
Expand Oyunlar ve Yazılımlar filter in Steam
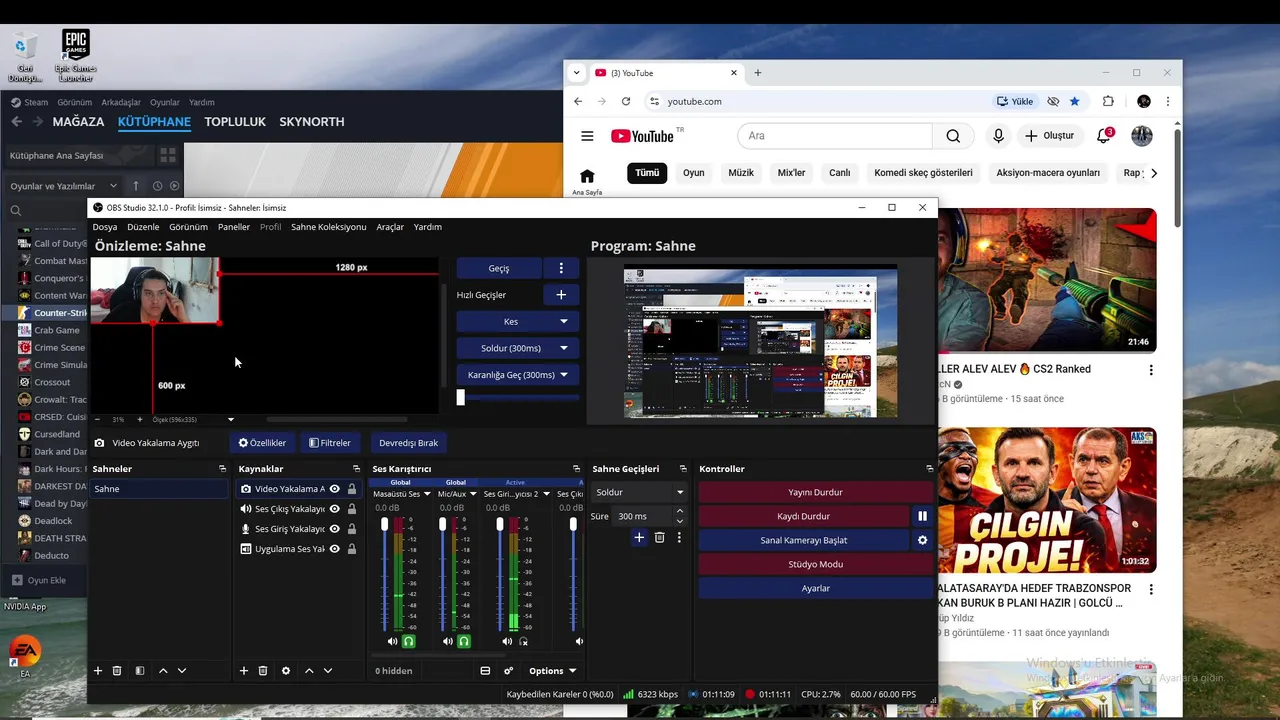click(x=113, y=186)
